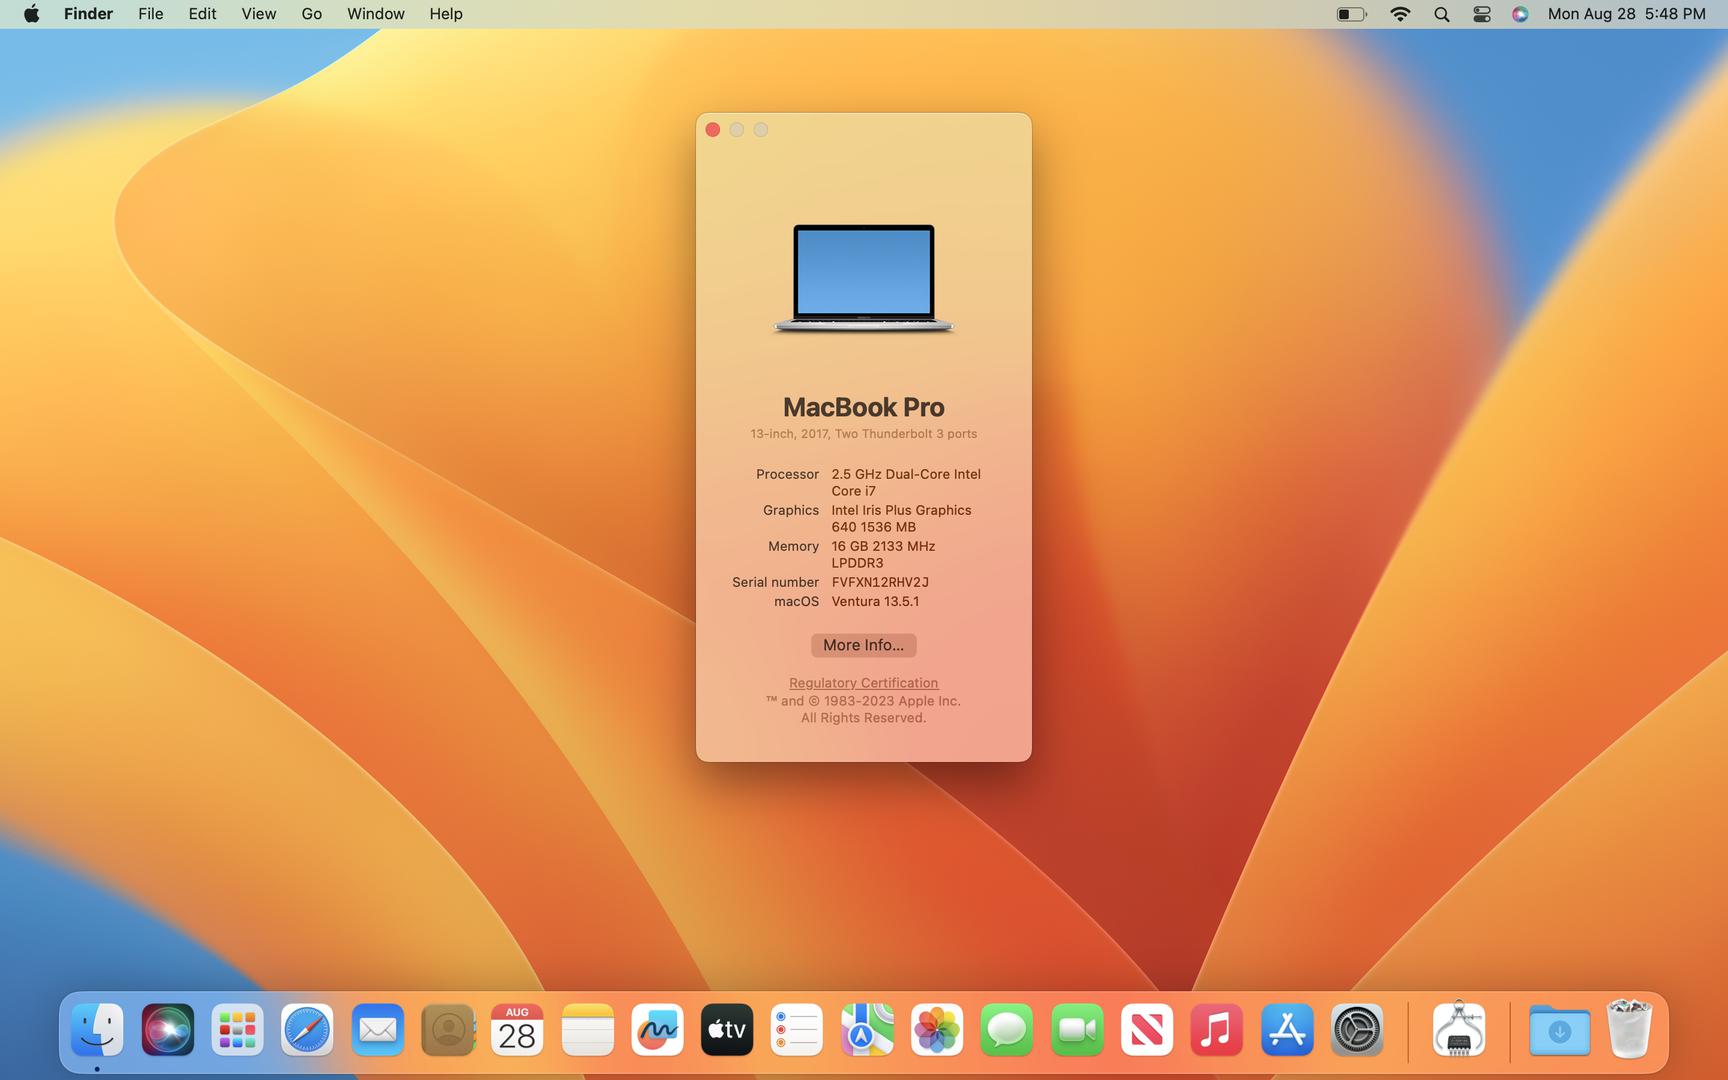Click the date and time clock
This screenshot has height=1080, width=1728.
pos(1627,14)
